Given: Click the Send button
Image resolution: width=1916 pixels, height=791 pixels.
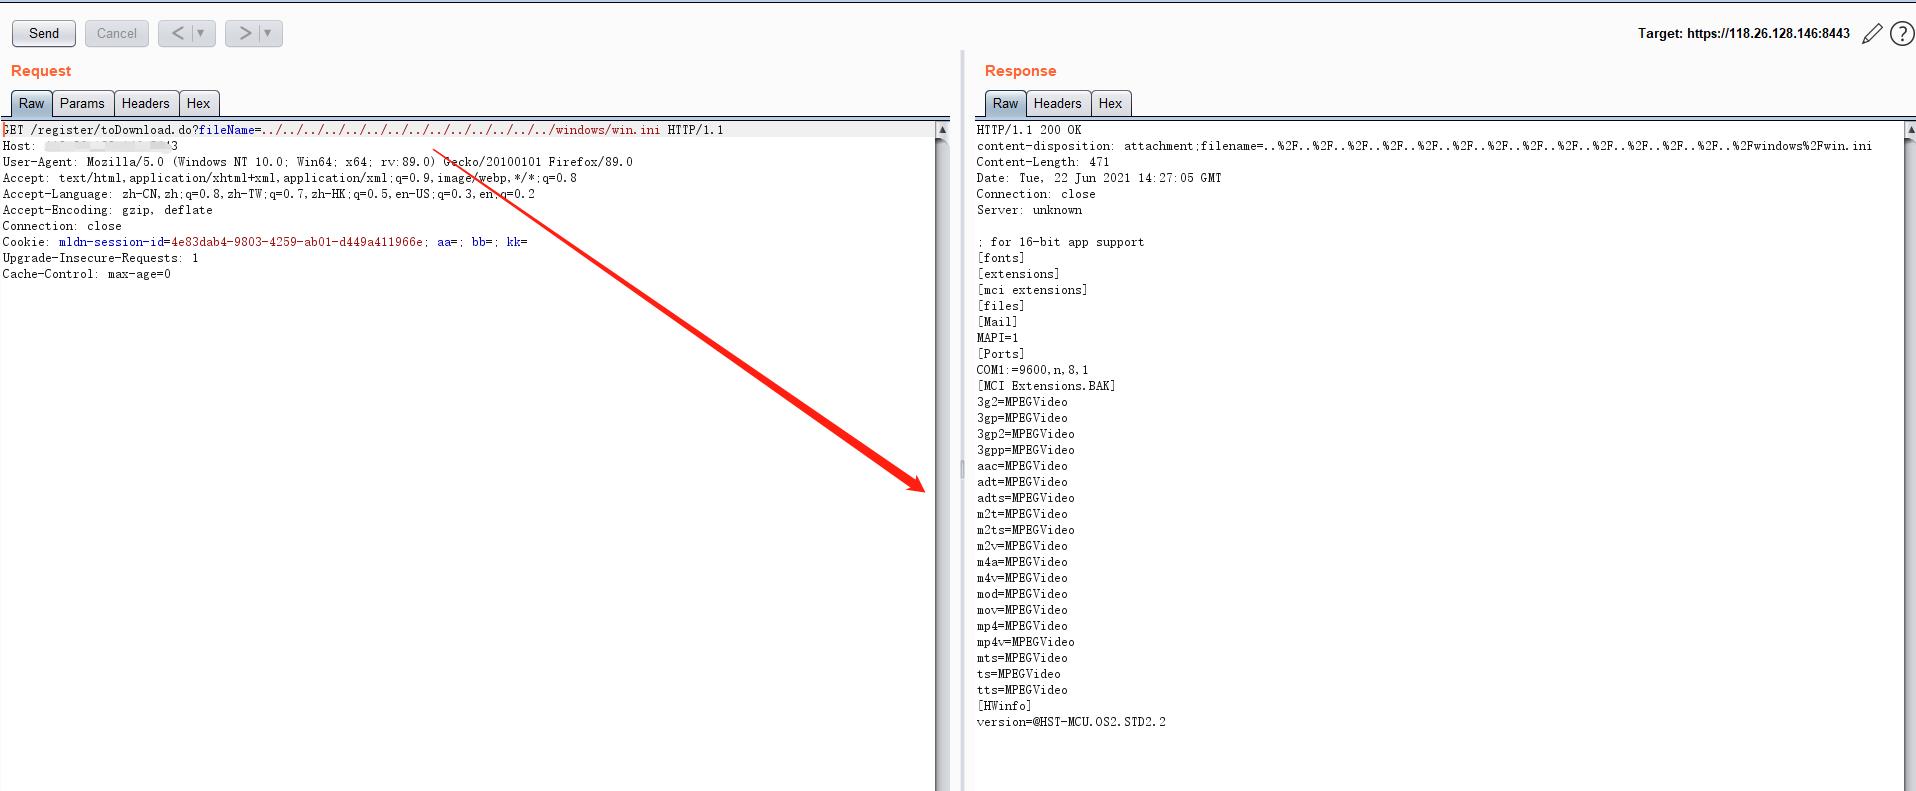Looking at the screenshot, I should pos(43,33).
